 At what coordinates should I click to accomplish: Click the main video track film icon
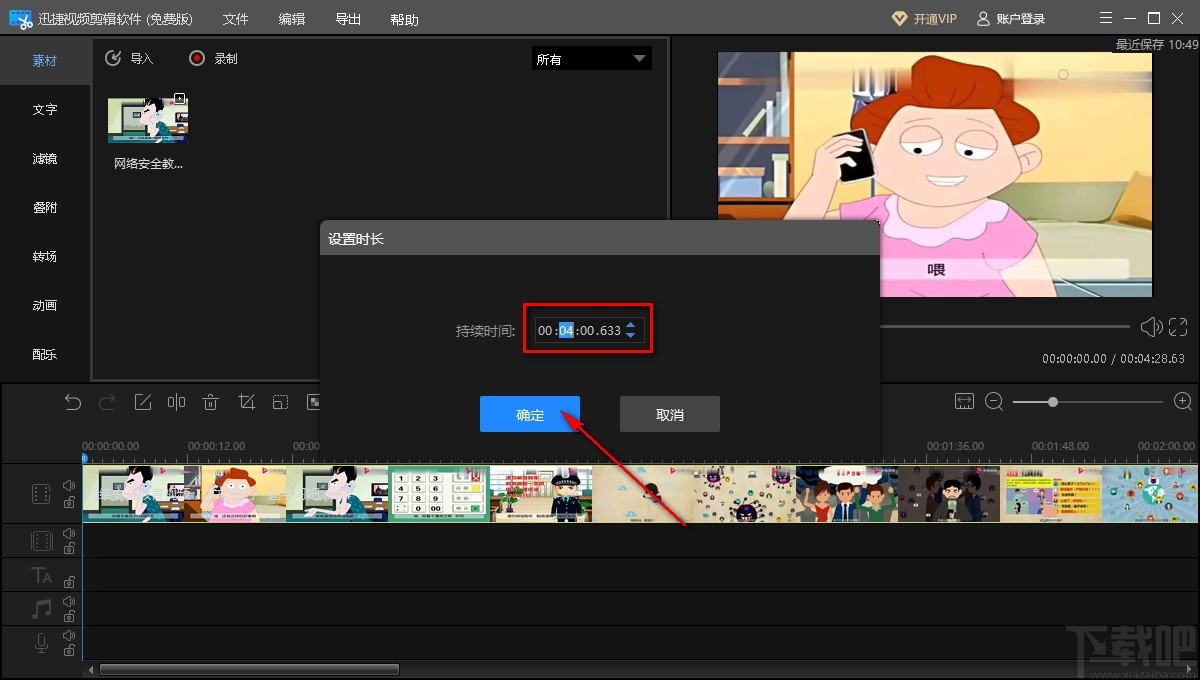[x=41, y=493]
